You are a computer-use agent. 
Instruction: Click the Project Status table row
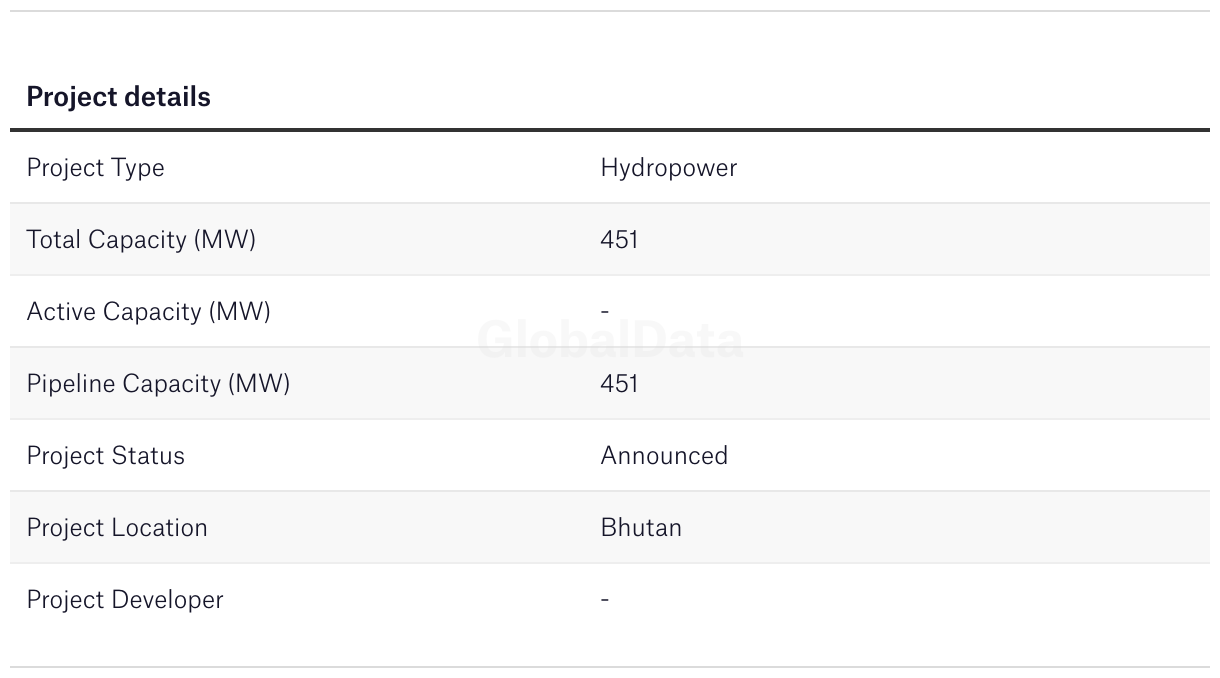click(610, 456)
